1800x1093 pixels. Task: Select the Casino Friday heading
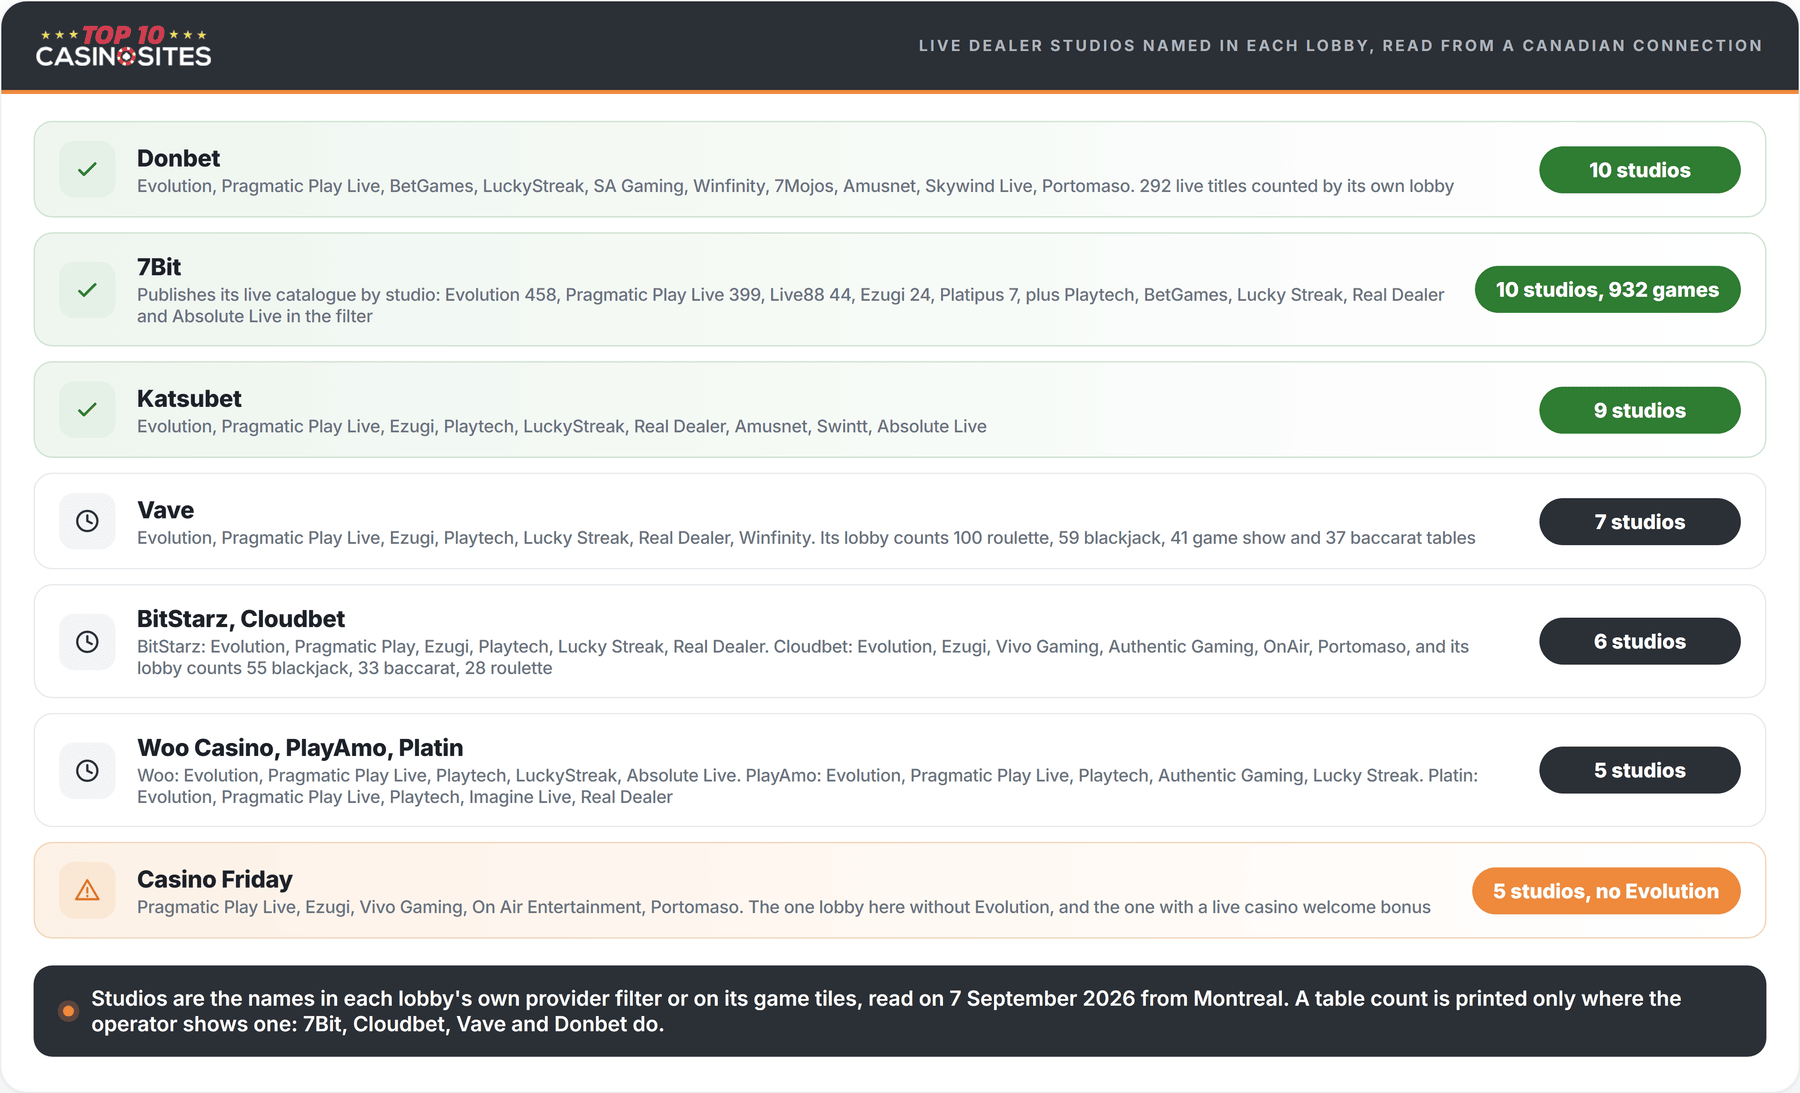(215, 879)
